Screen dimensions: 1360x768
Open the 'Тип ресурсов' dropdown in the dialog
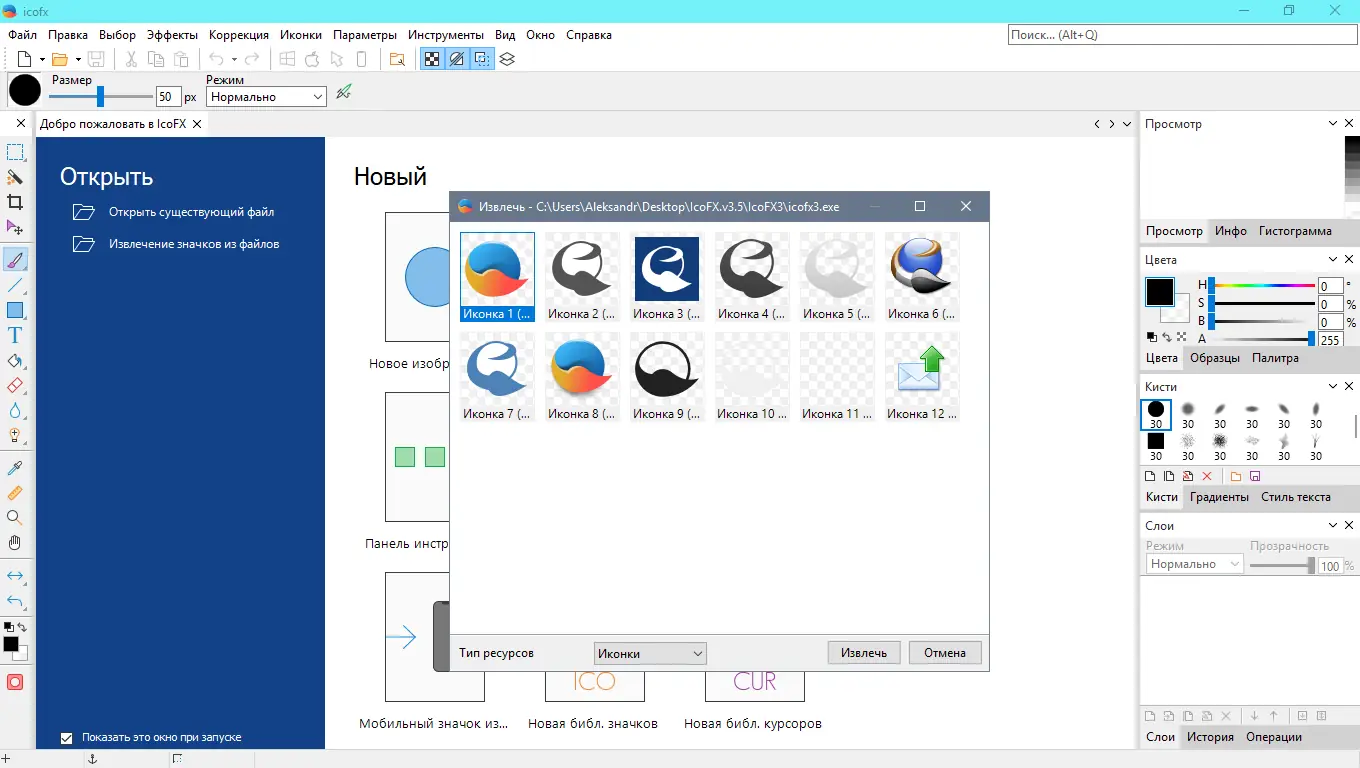click(649, 652)
